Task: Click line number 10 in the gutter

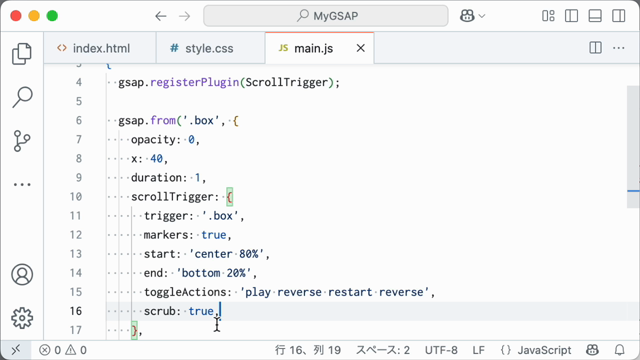Action: coord(76,197)
